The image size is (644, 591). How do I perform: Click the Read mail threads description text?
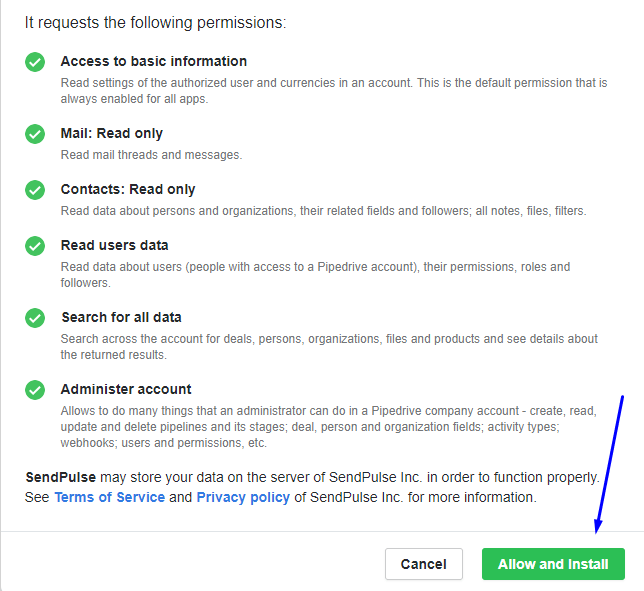point(152,155)
